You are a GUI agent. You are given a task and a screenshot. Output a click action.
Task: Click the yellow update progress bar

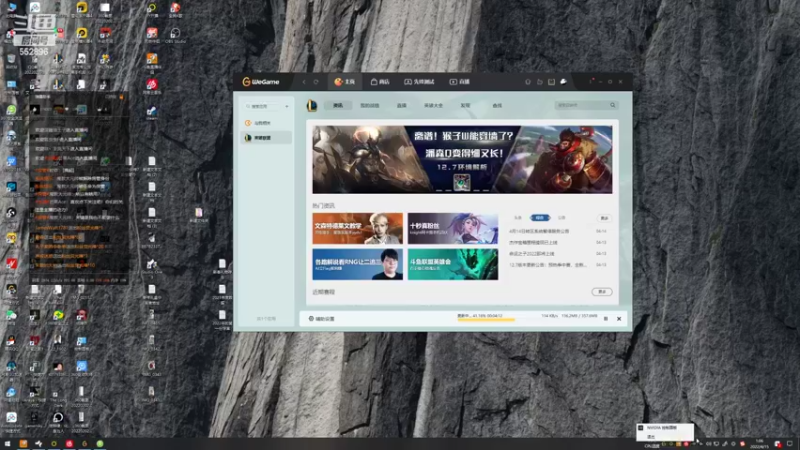pos(486,320)
